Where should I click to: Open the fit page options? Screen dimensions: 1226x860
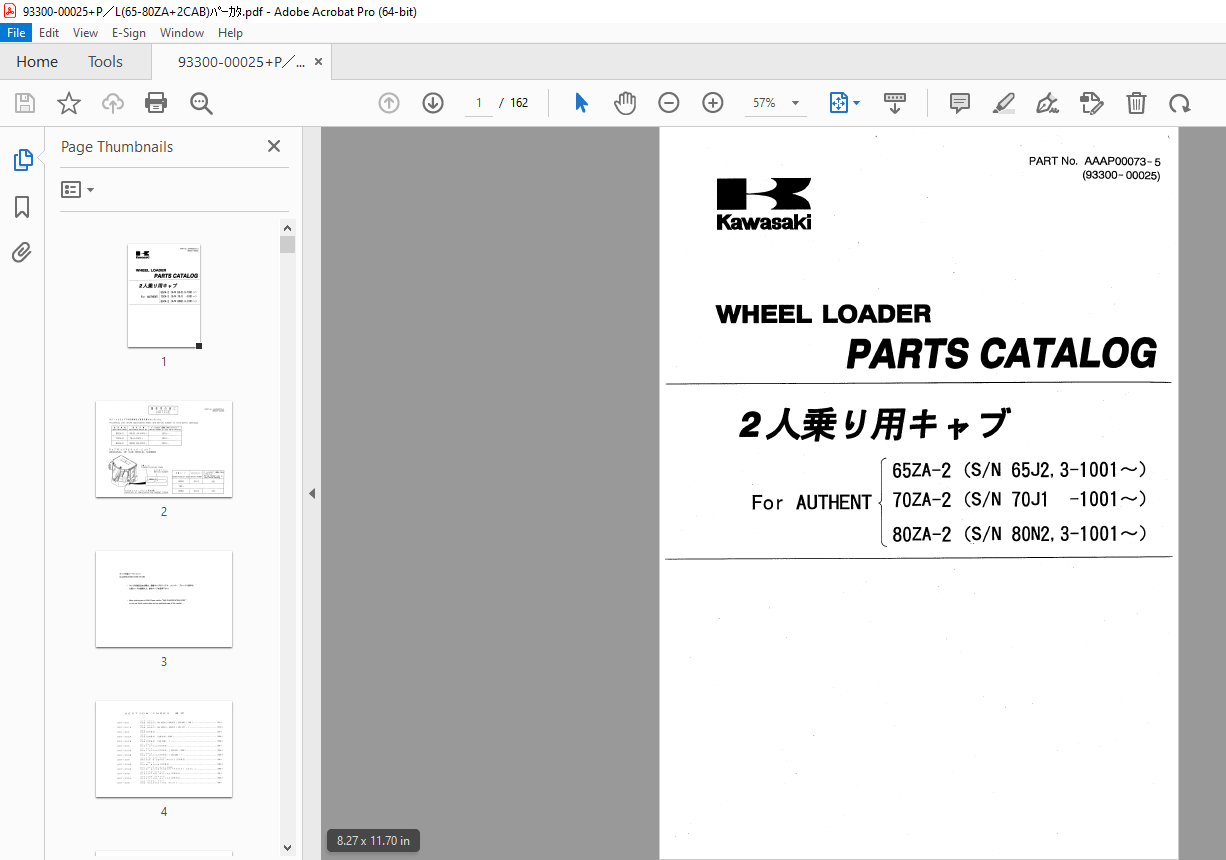(x=845, y=103)
